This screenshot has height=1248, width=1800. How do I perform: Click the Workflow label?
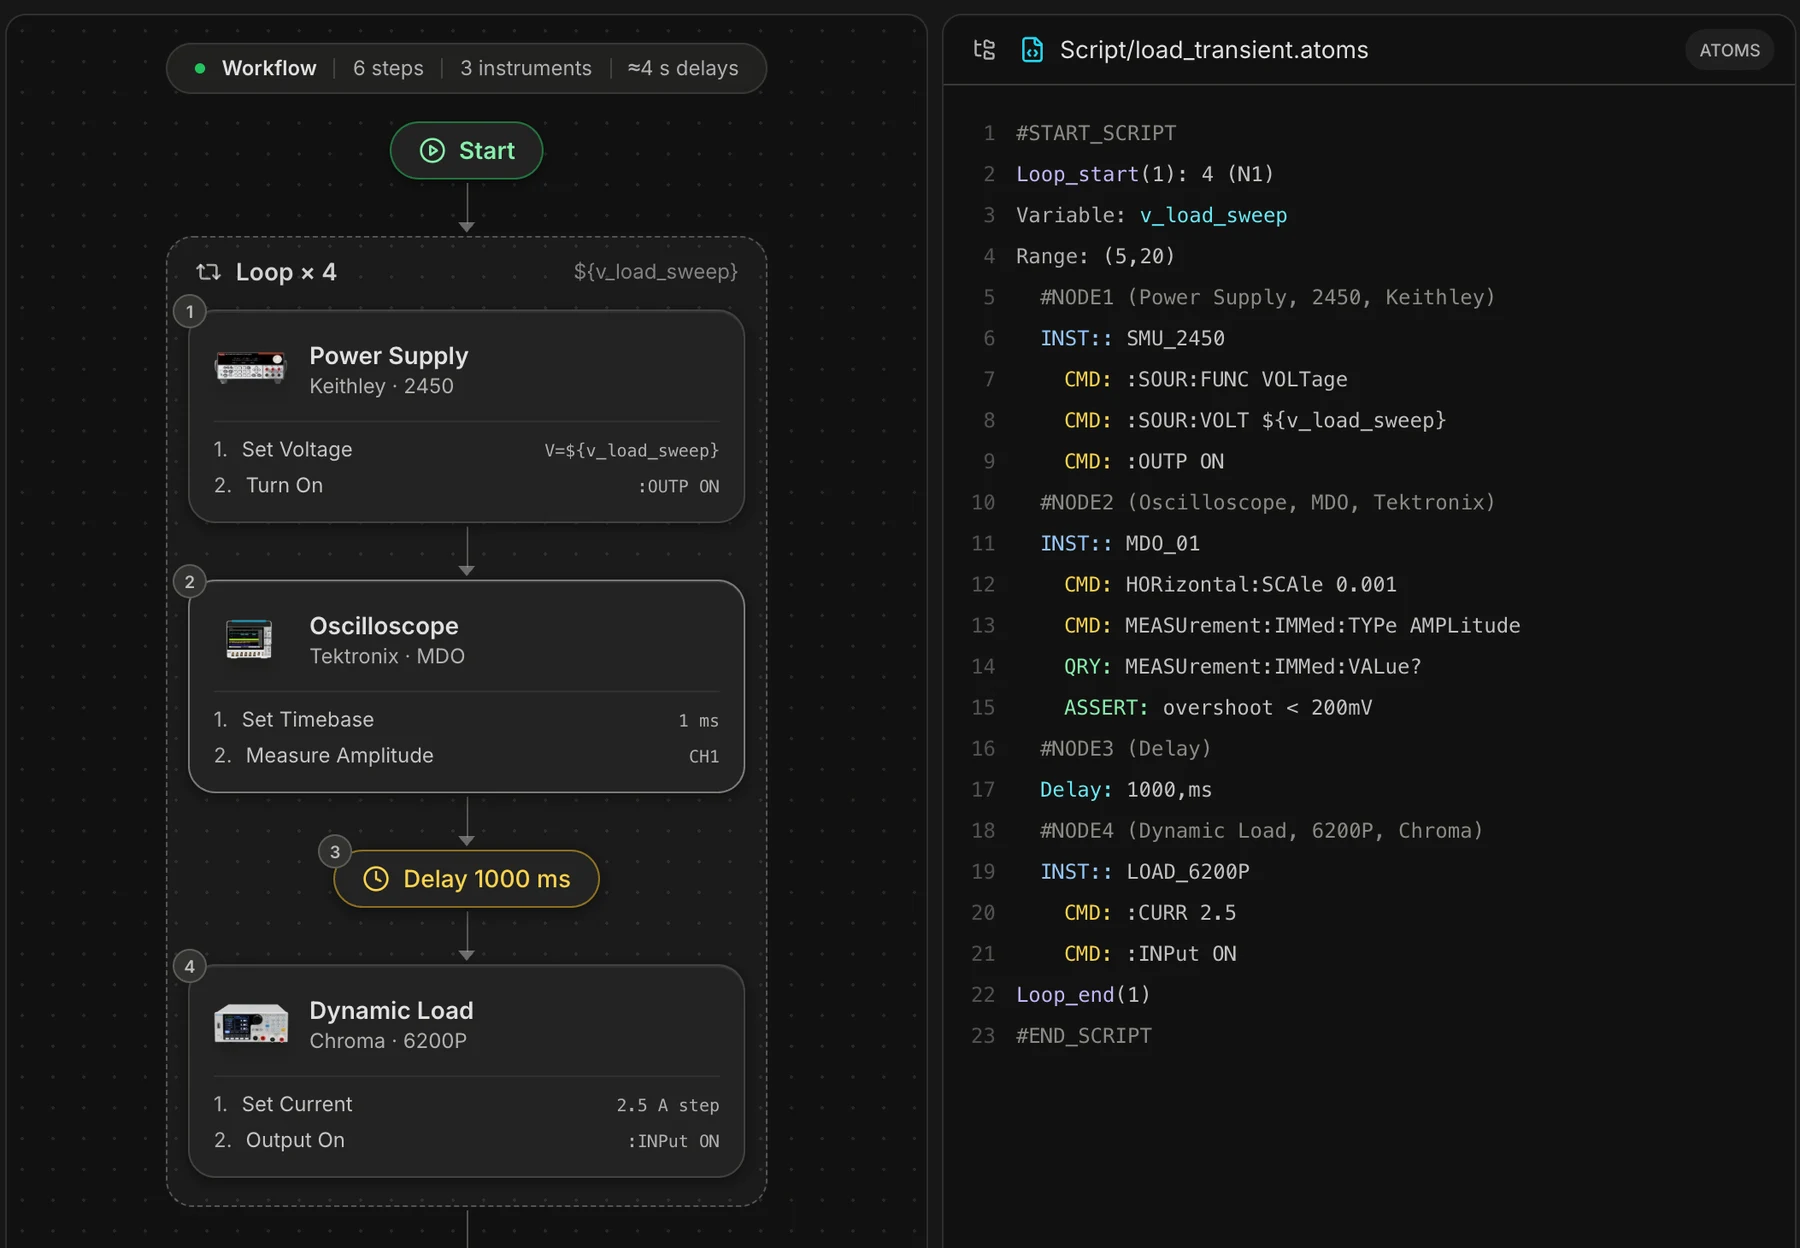[x=269, y=68]
